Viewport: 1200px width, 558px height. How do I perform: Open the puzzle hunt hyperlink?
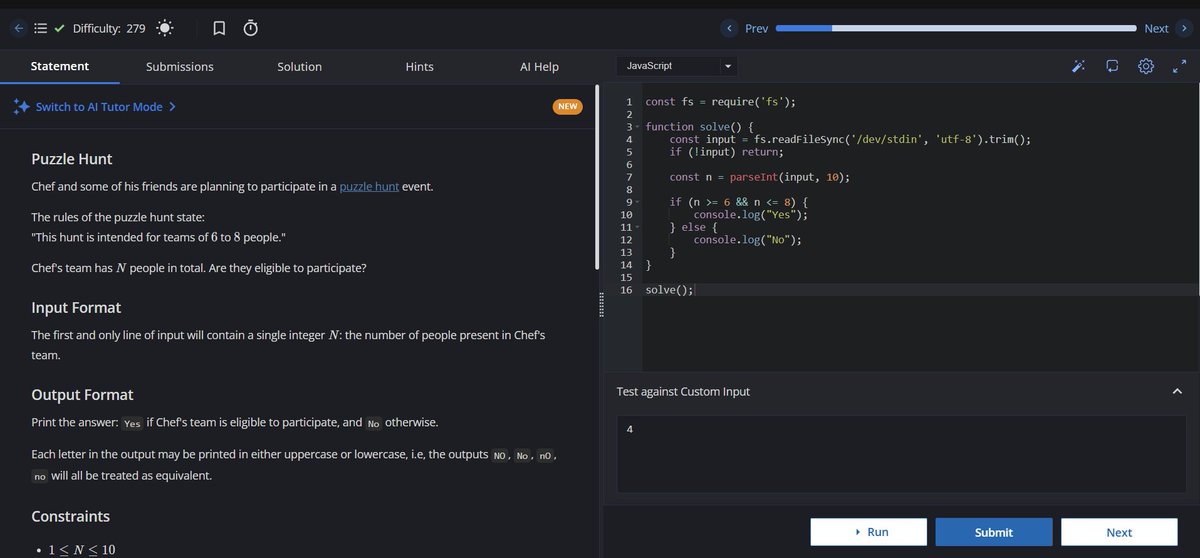(x=369, y=187)
